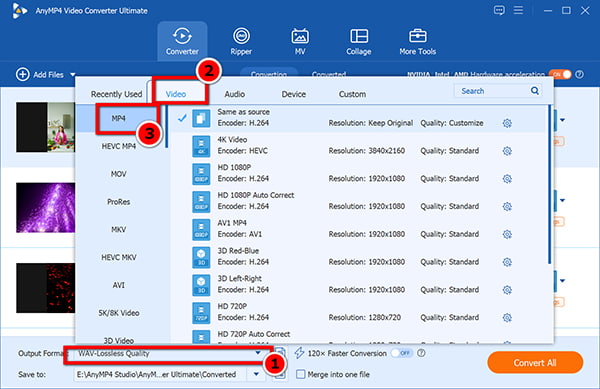The height and width of the screenshot is (389, 600).
Task: Toggle hardware acceleration switch off
Action: pyautogui.click(x=560, y=74)
